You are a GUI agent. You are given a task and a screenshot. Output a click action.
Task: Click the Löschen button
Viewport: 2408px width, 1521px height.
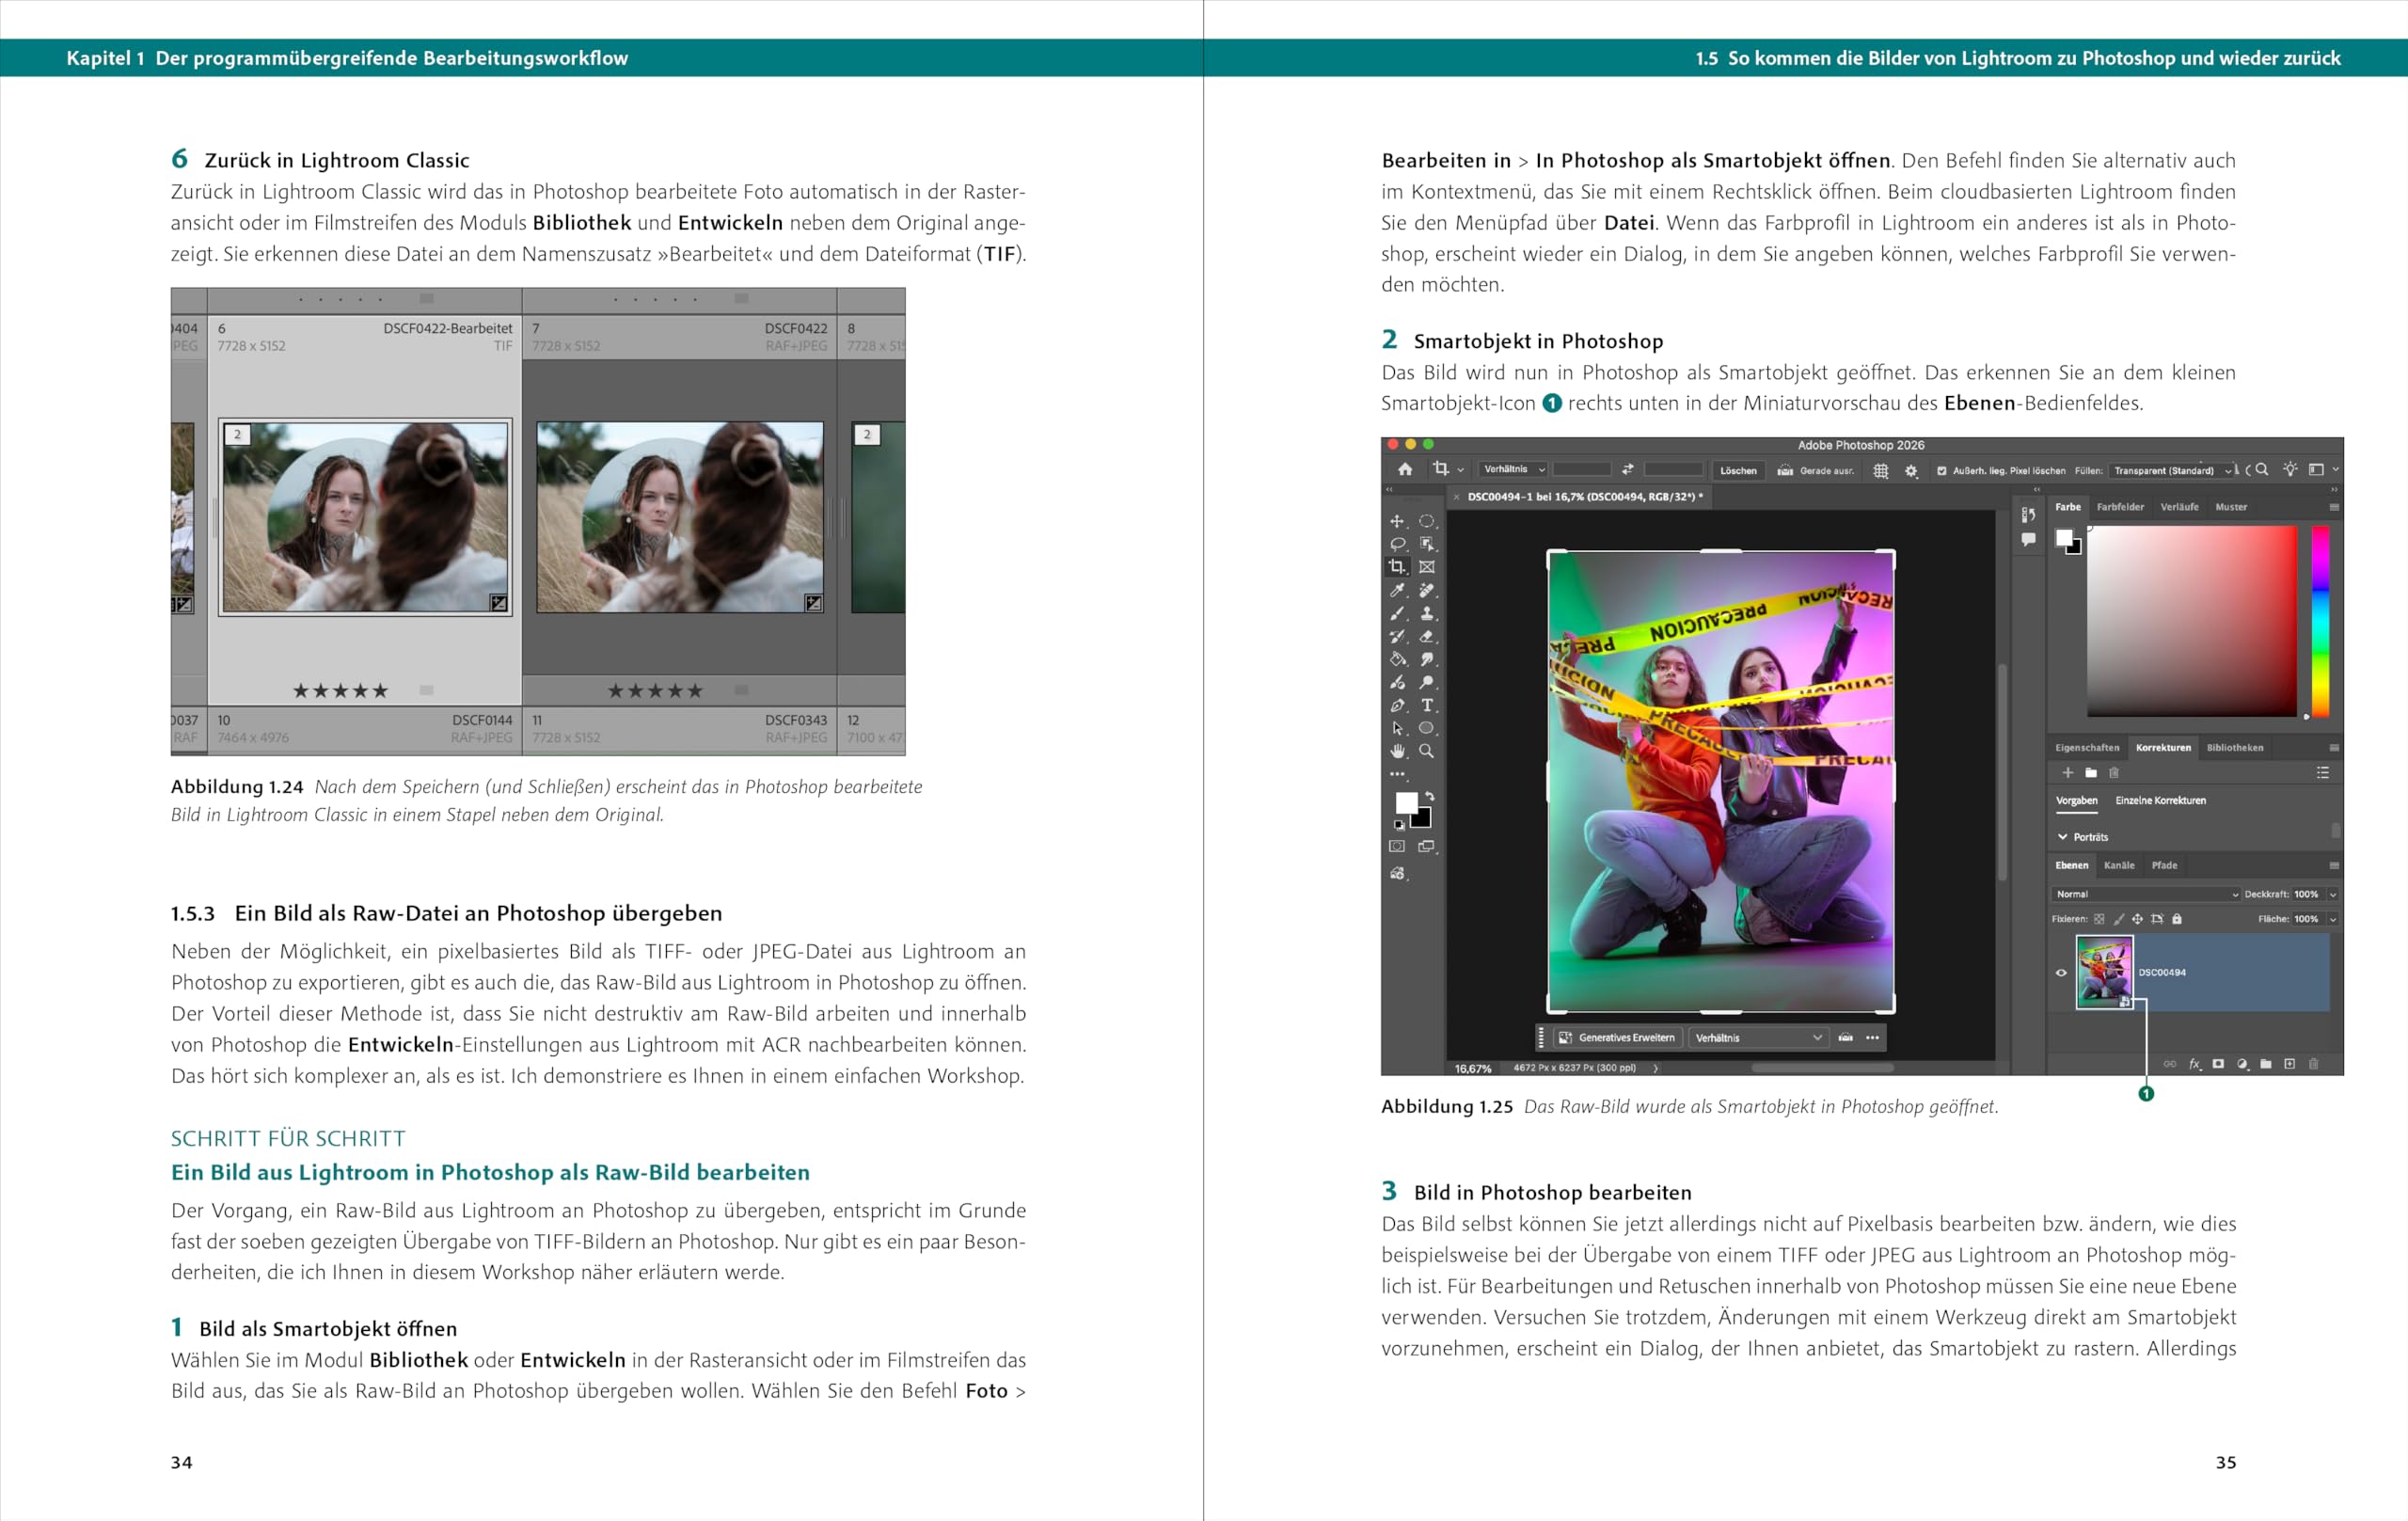click(1739, 471)
